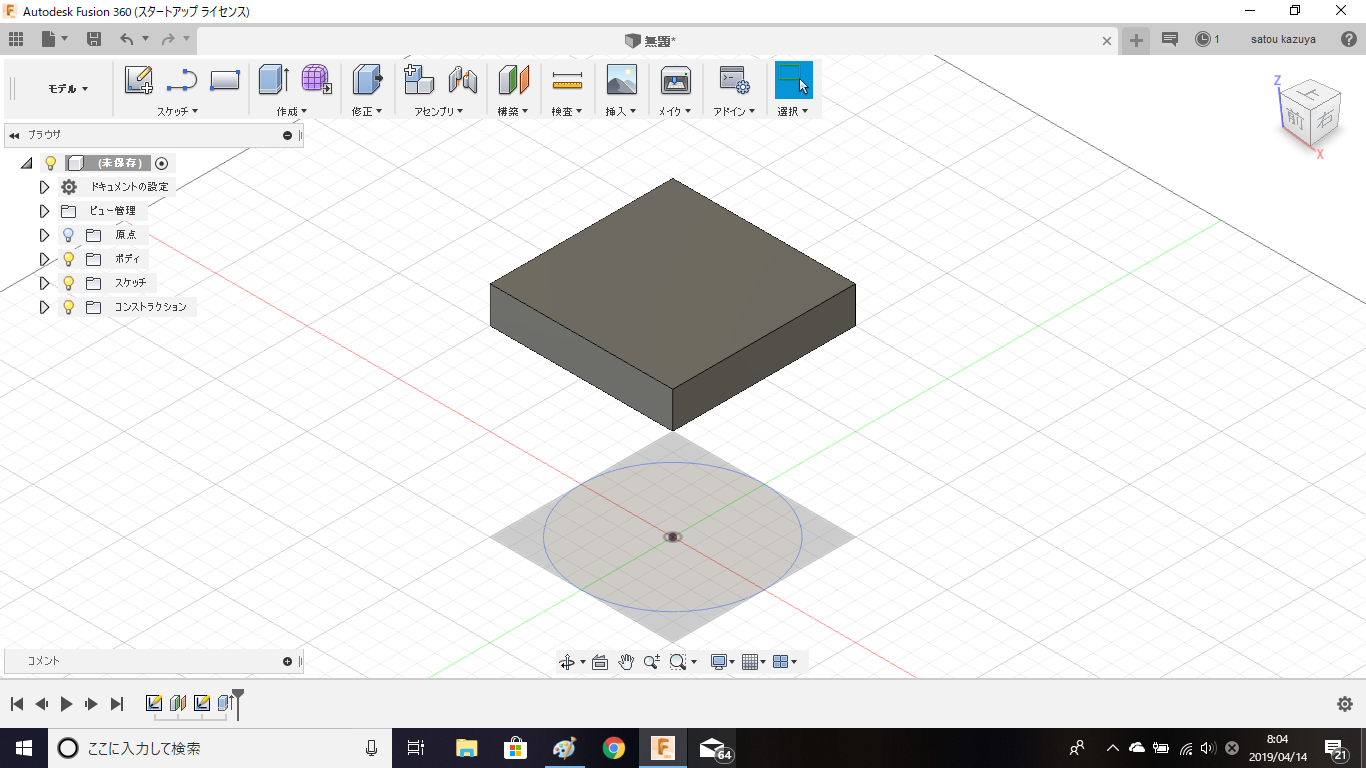Toggle visibility bulb of Construction folder
Screen dimensions: 1366x768
[x=68, y=307]
